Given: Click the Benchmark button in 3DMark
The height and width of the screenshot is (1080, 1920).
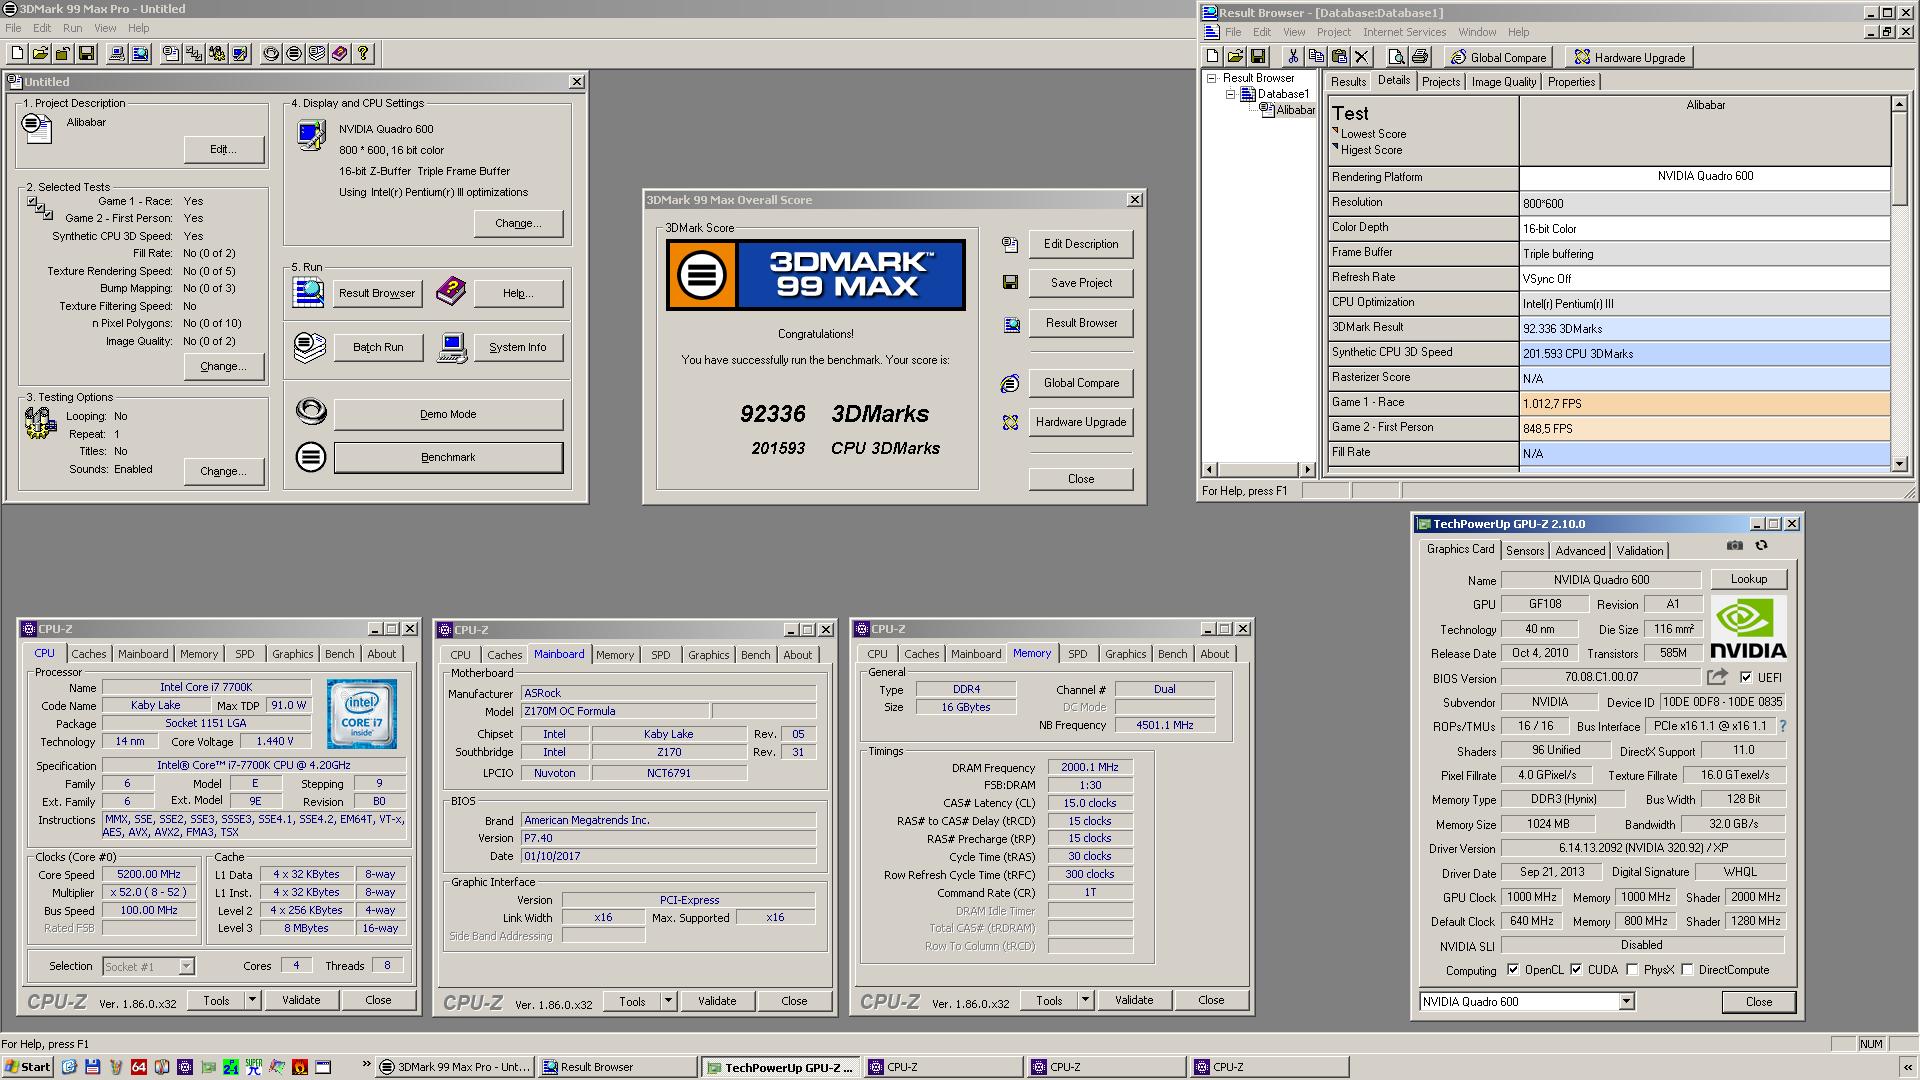Looking at the screenshot, I should click(448, 457).
